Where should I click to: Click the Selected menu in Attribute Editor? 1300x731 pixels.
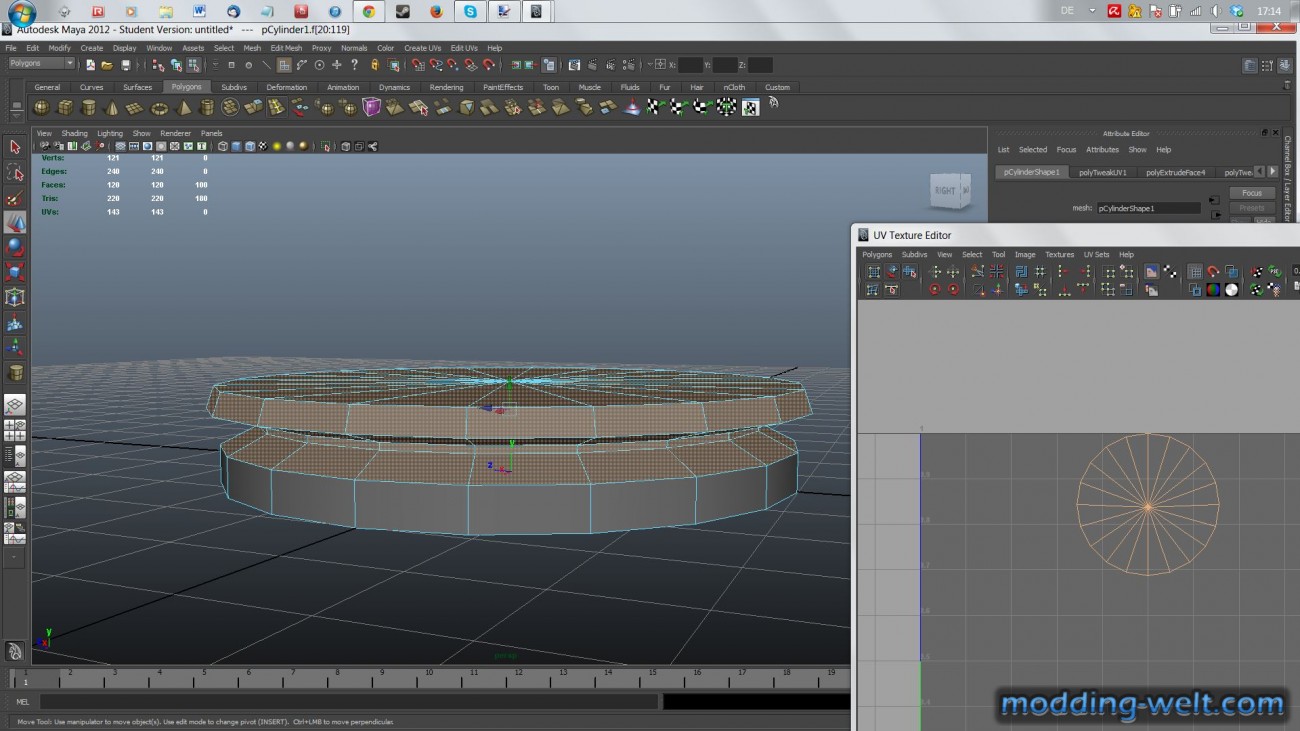1032,150
